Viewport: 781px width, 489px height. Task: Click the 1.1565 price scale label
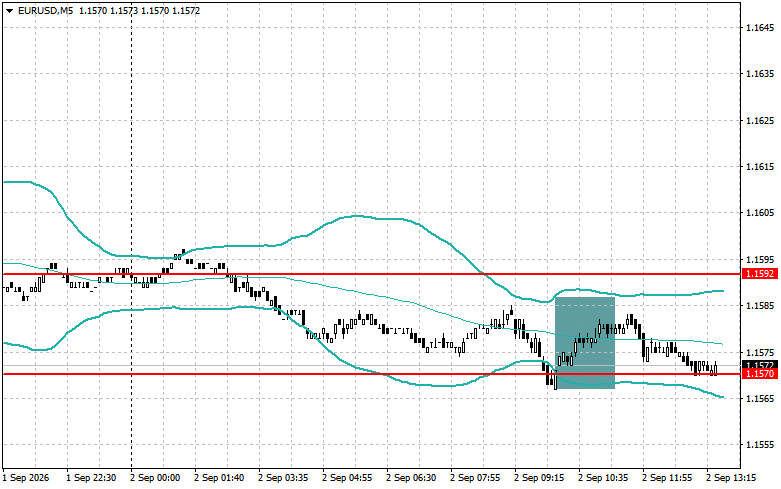coord(760,398)
